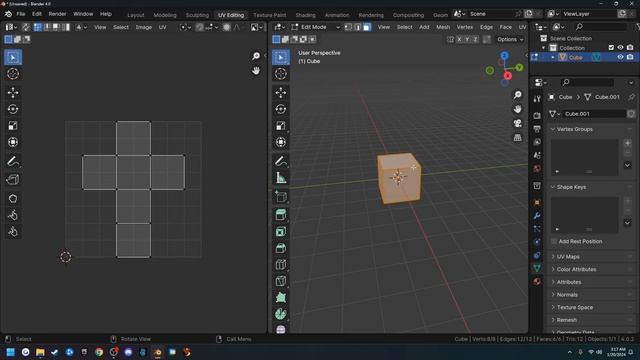Image resolution: width=640 pixels, height=360 pixels.
Task: Open the Modifiers properties tab wrench icon
Action: (x=537, y=215)
